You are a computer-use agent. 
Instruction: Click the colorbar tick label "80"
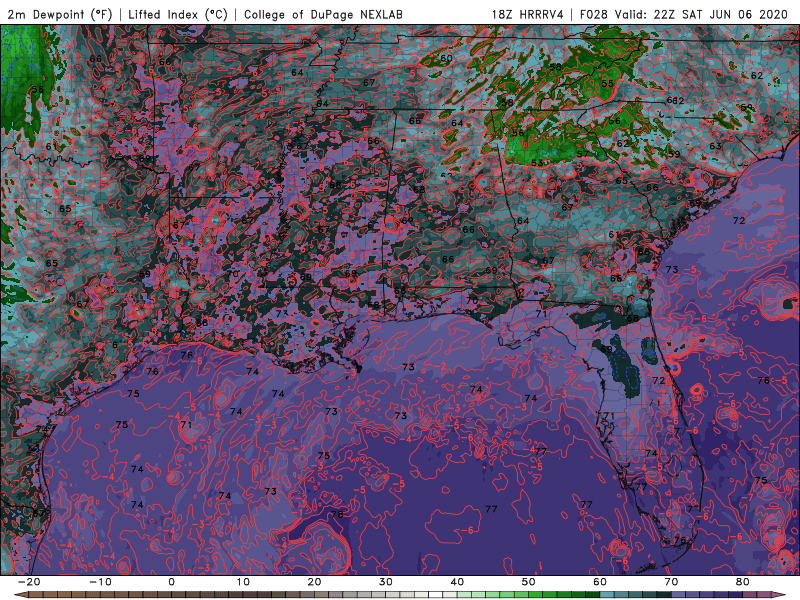[x=743, y=582]
